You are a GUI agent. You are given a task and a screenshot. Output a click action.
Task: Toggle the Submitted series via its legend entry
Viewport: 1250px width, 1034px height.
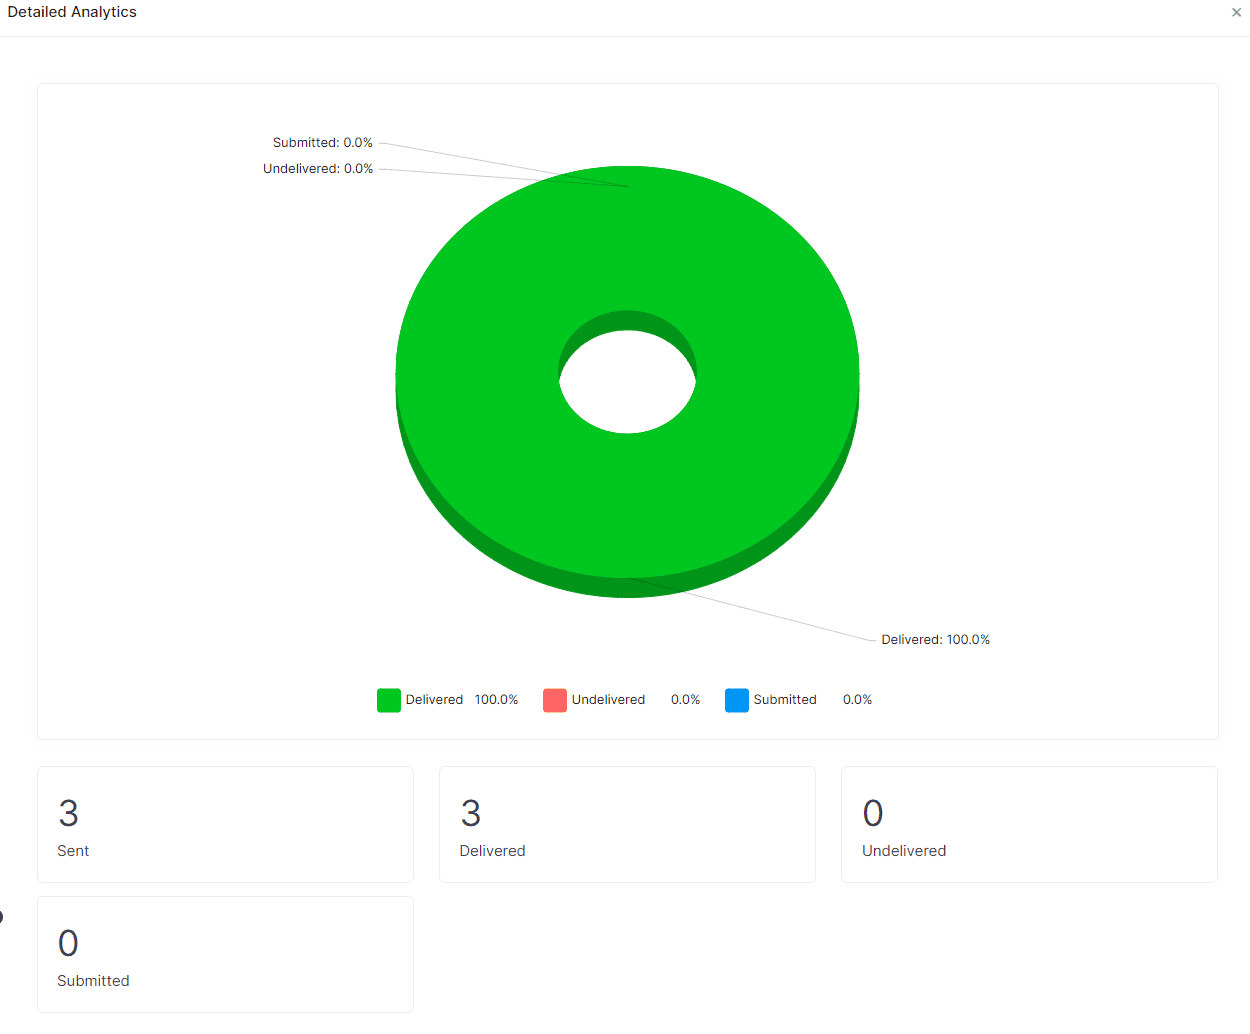click(x=785, y=700)
